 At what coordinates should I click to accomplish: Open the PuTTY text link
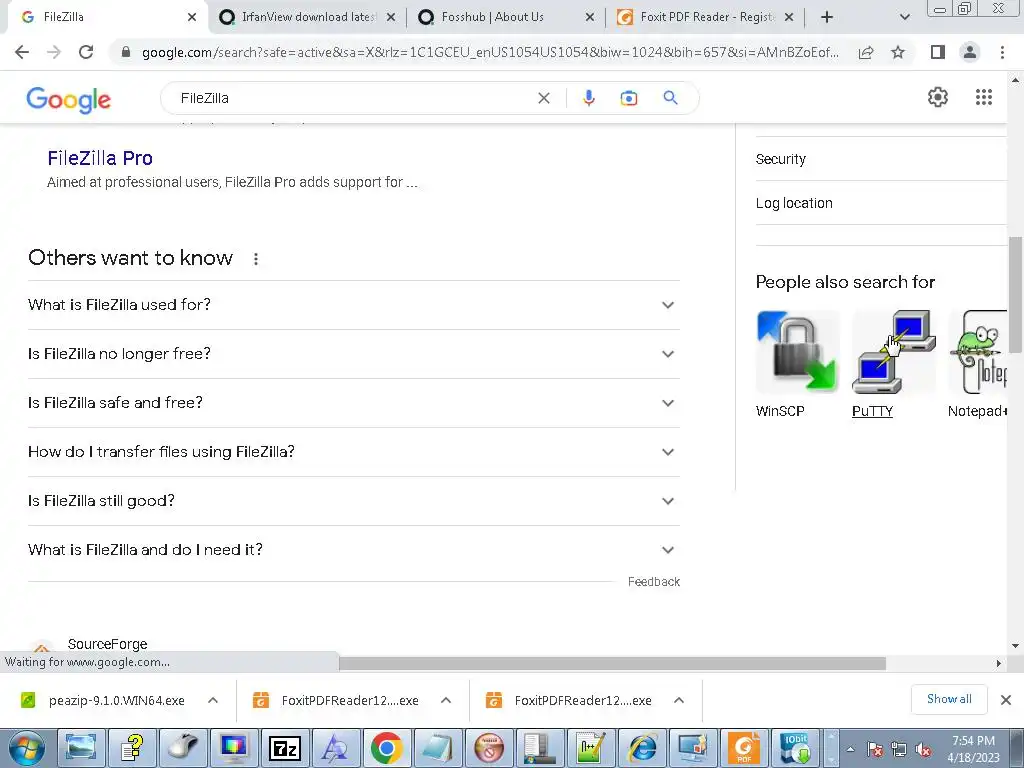[872, 411]
